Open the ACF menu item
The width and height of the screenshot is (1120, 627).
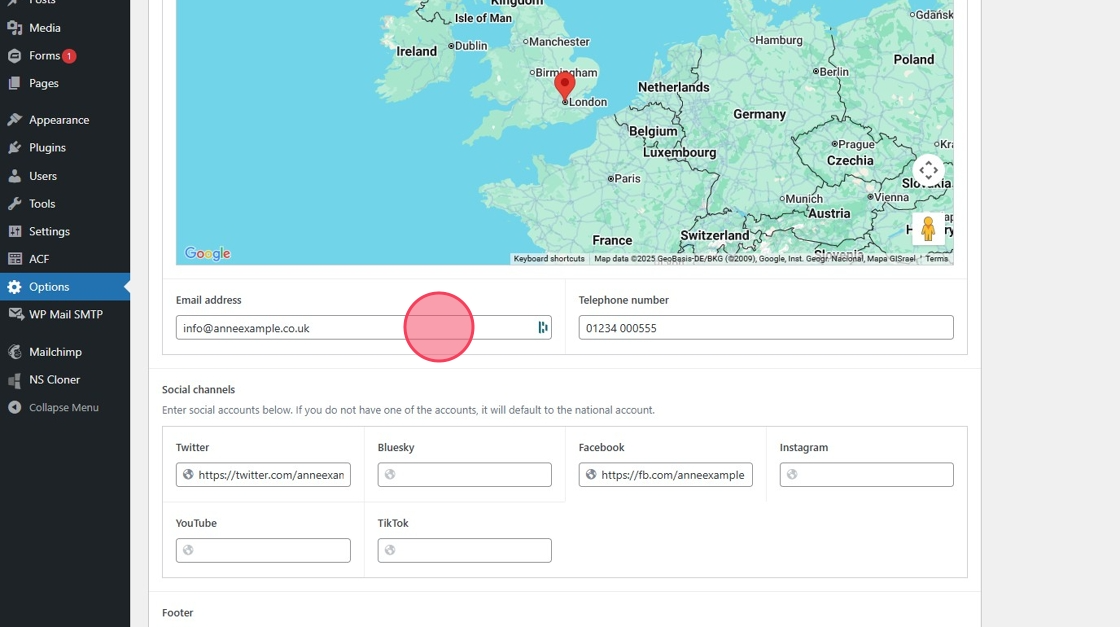[39, 259]
